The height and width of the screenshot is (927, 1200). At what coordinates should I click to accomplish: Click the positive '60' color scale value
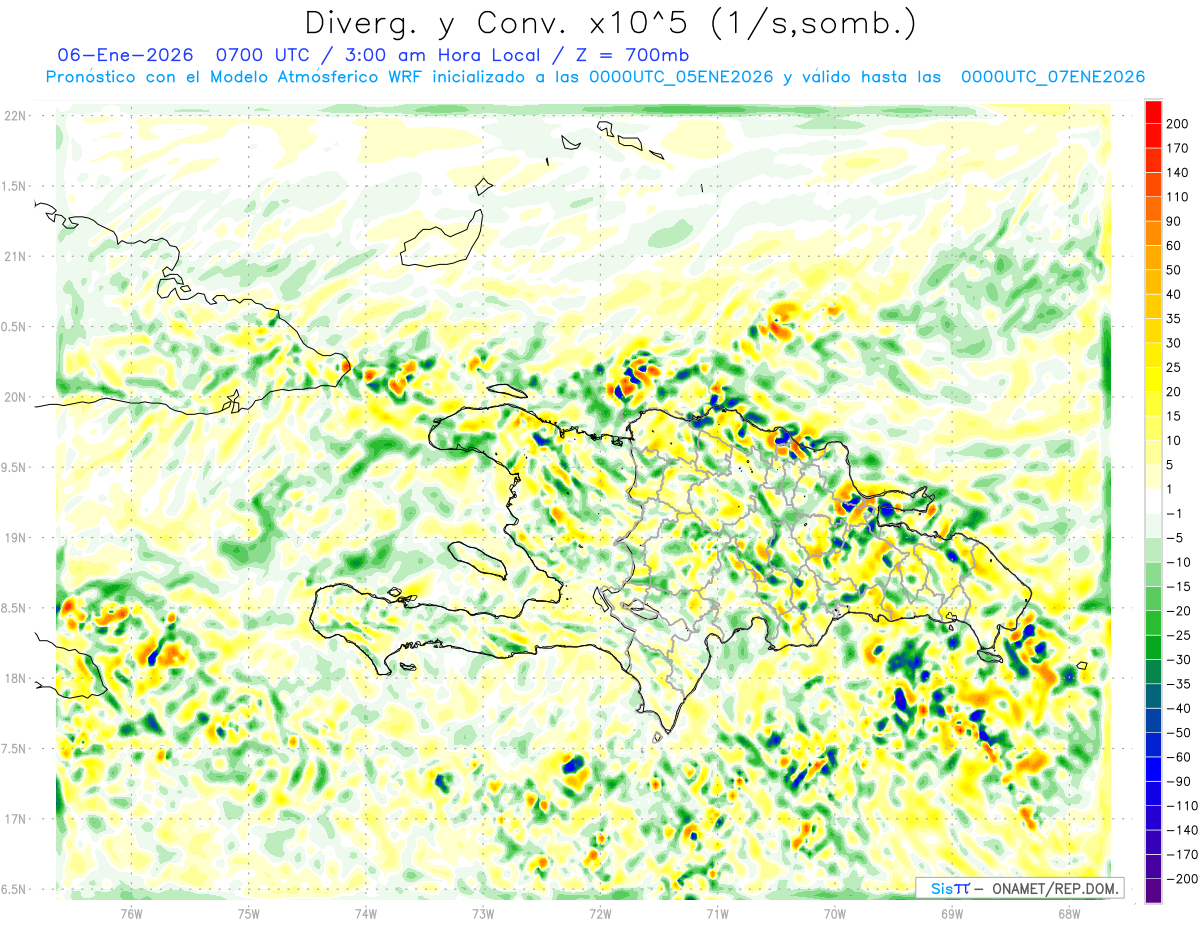pos(1174,246)
